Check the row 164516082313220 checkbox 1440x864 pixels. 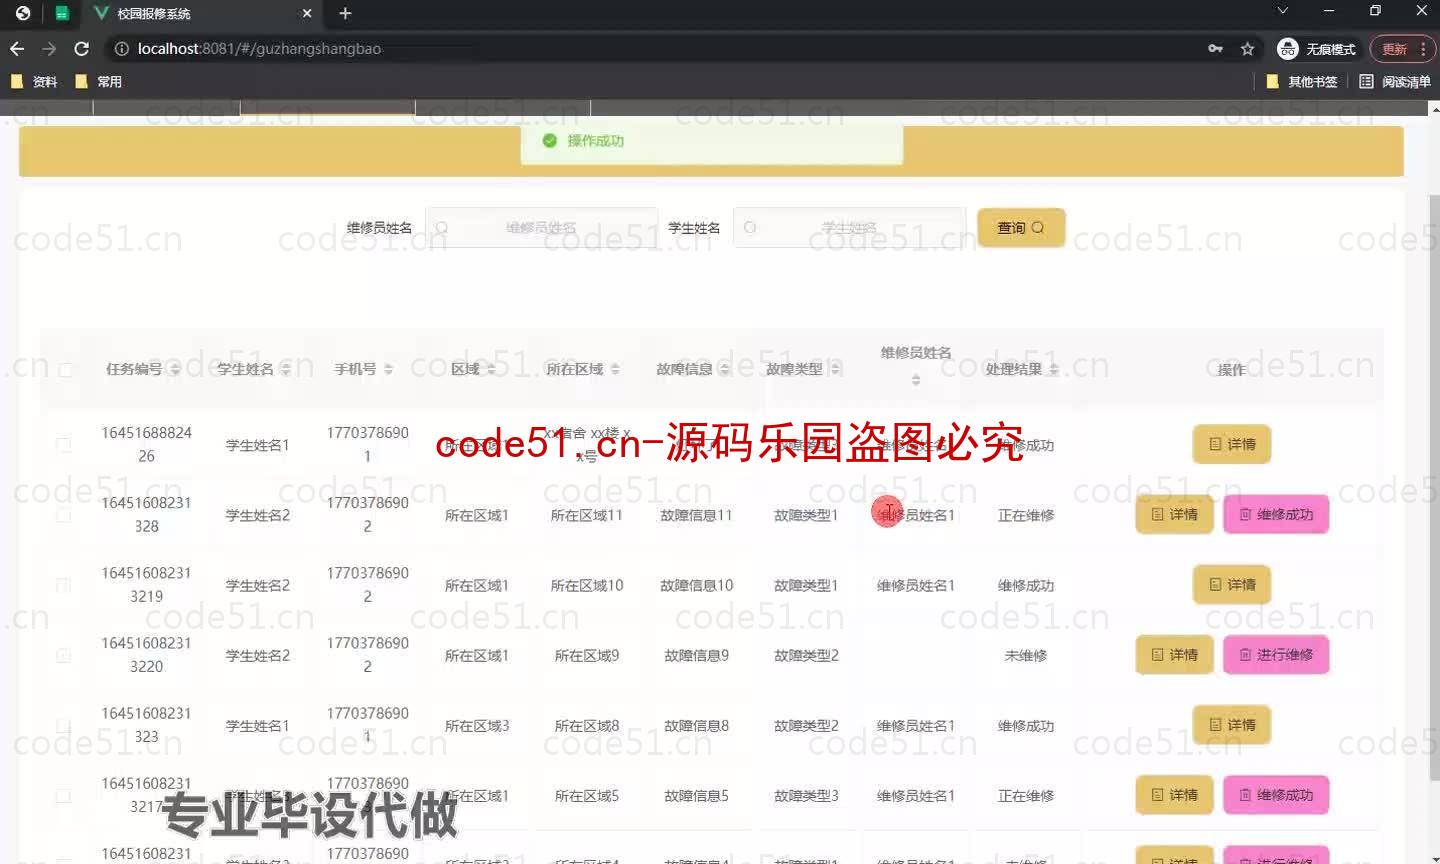64,655
